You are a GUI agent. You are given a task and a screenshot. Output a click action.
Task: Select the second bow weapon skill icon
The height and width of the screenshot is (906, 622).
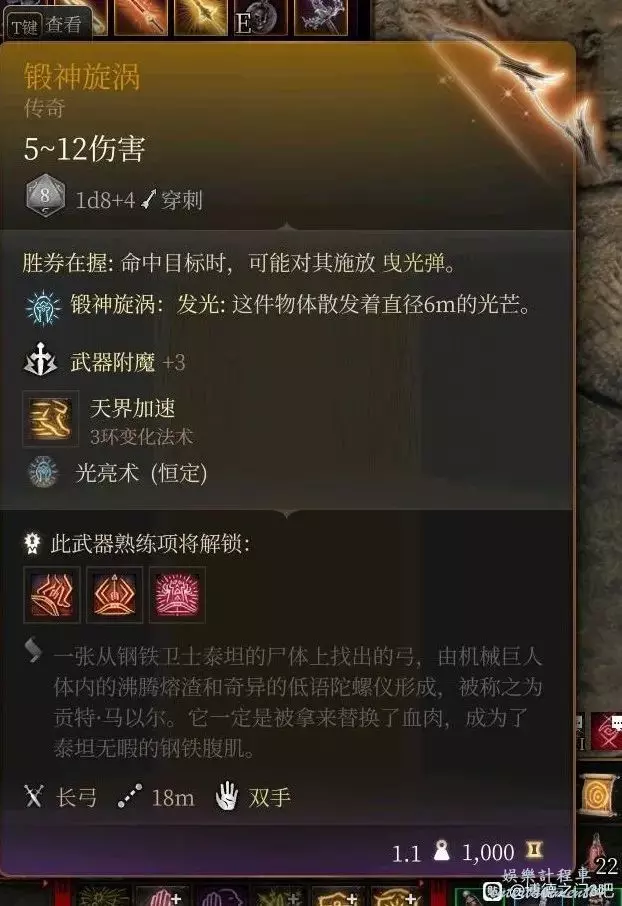[114, 595]
